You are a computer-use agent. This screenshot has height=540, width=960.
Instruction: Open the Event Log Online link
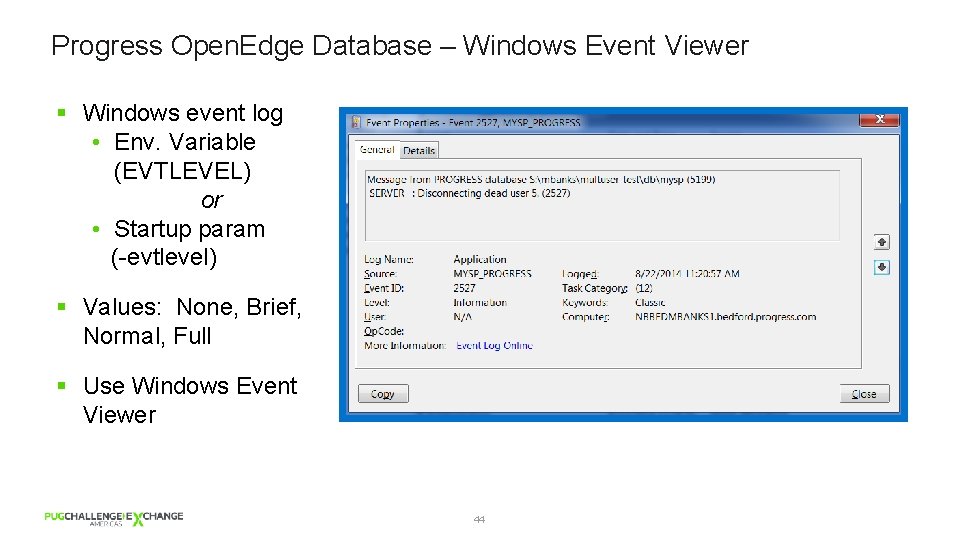point(494,345)
